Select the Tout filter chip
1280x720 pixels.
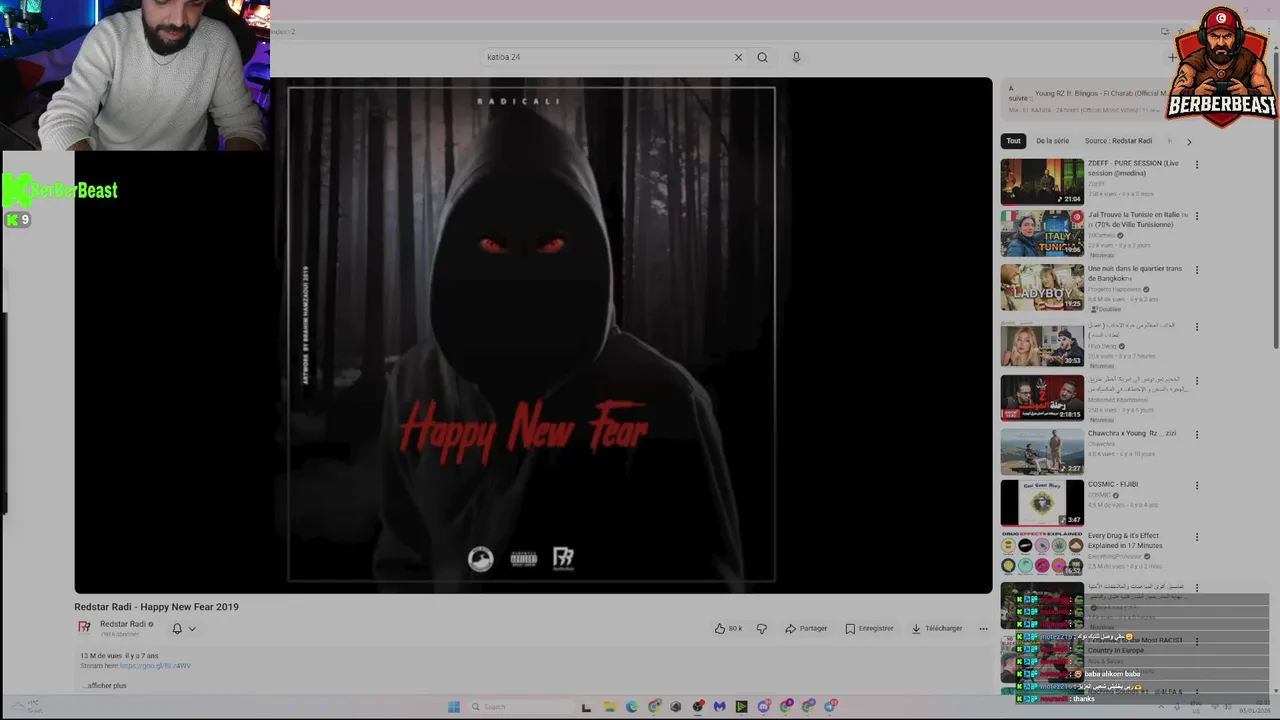1014,141
